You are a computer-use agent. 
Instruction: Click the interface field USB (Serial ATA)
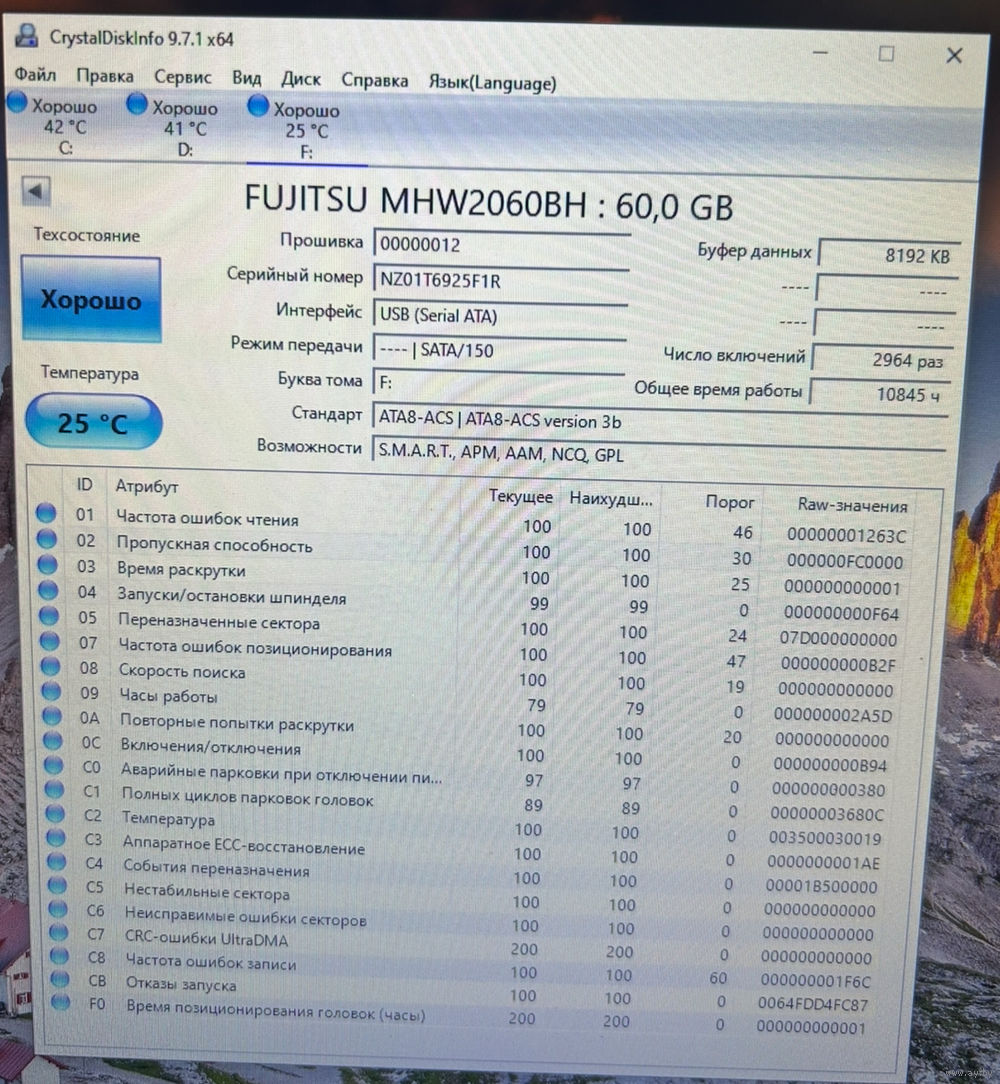click(499, 315)
